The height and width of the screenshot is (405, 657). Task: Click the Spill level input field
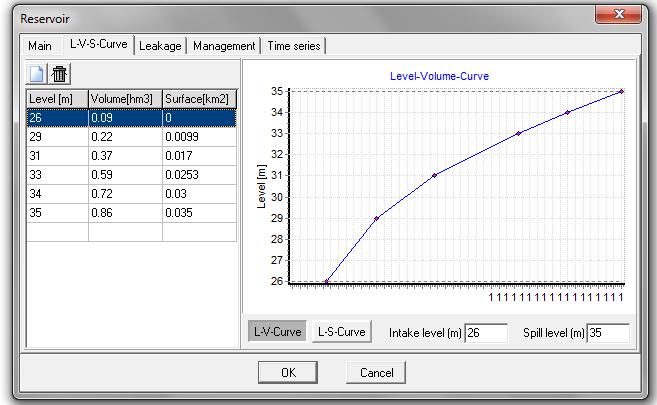(x=608, y=333)
